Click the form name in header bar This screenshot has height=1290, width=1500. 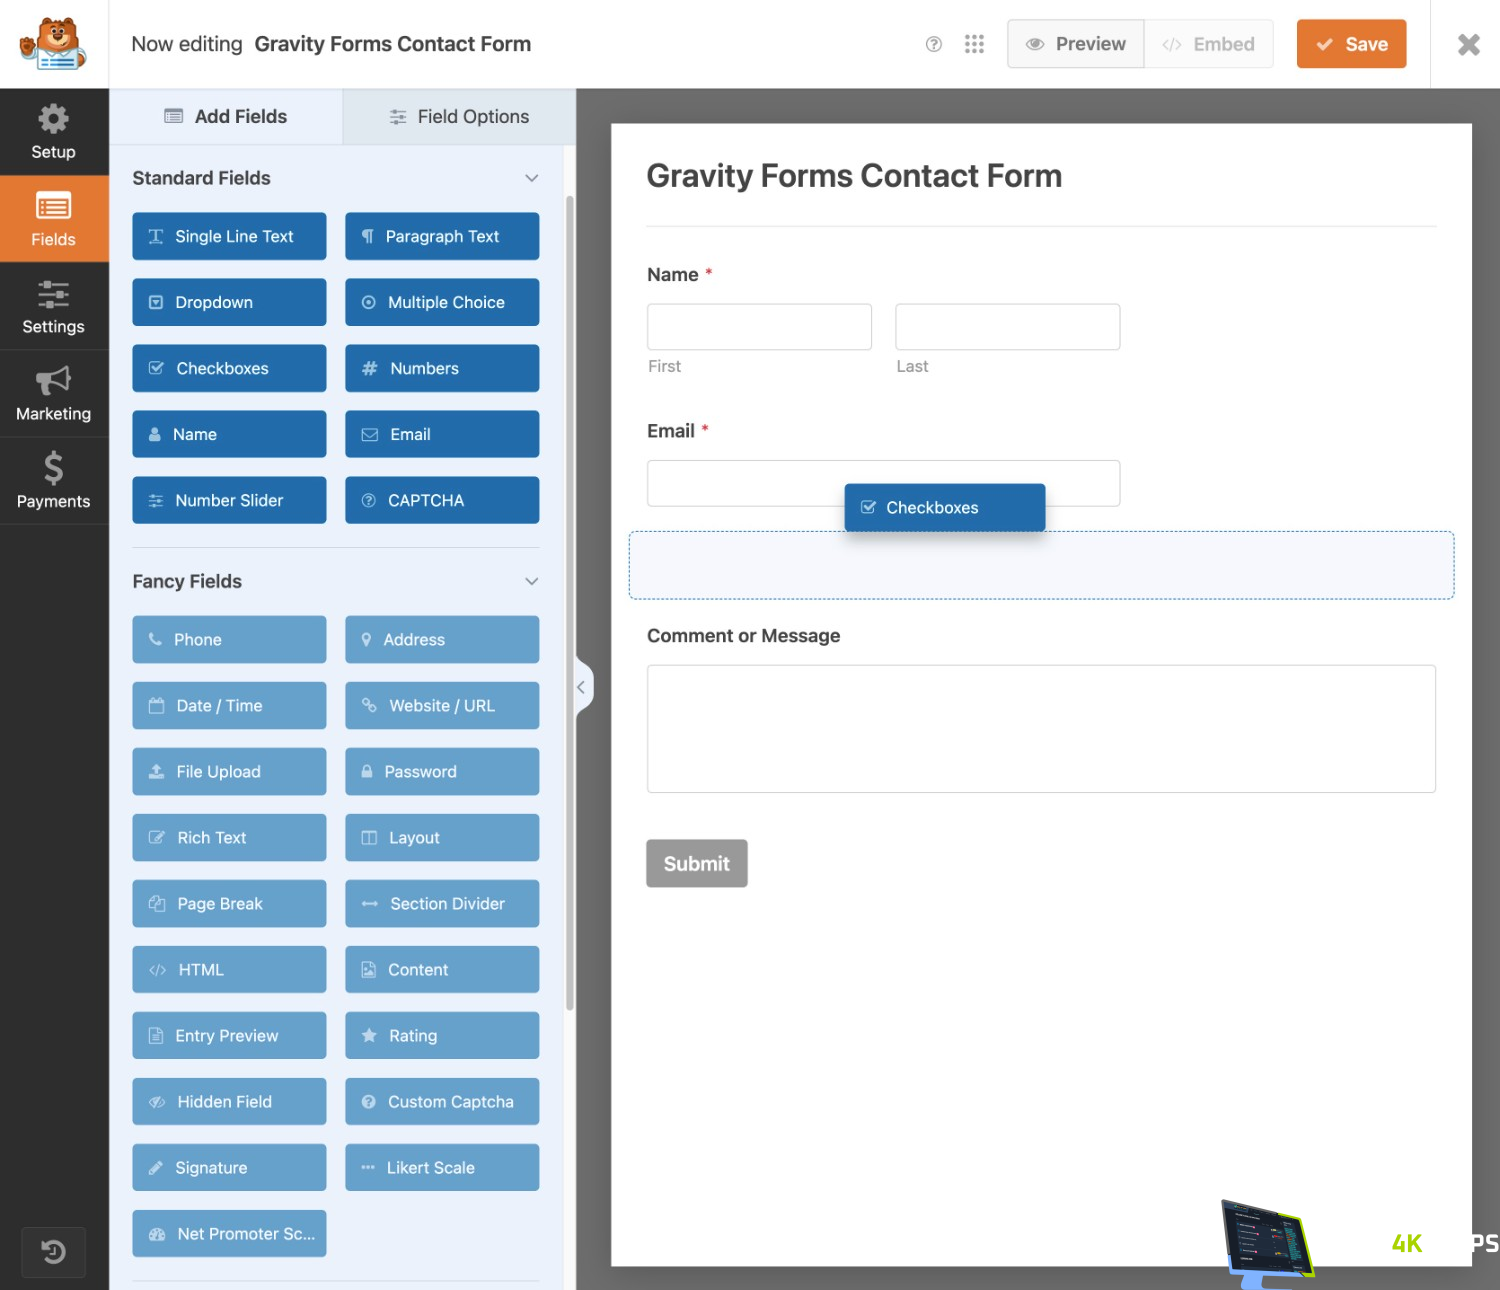point(393,44)
